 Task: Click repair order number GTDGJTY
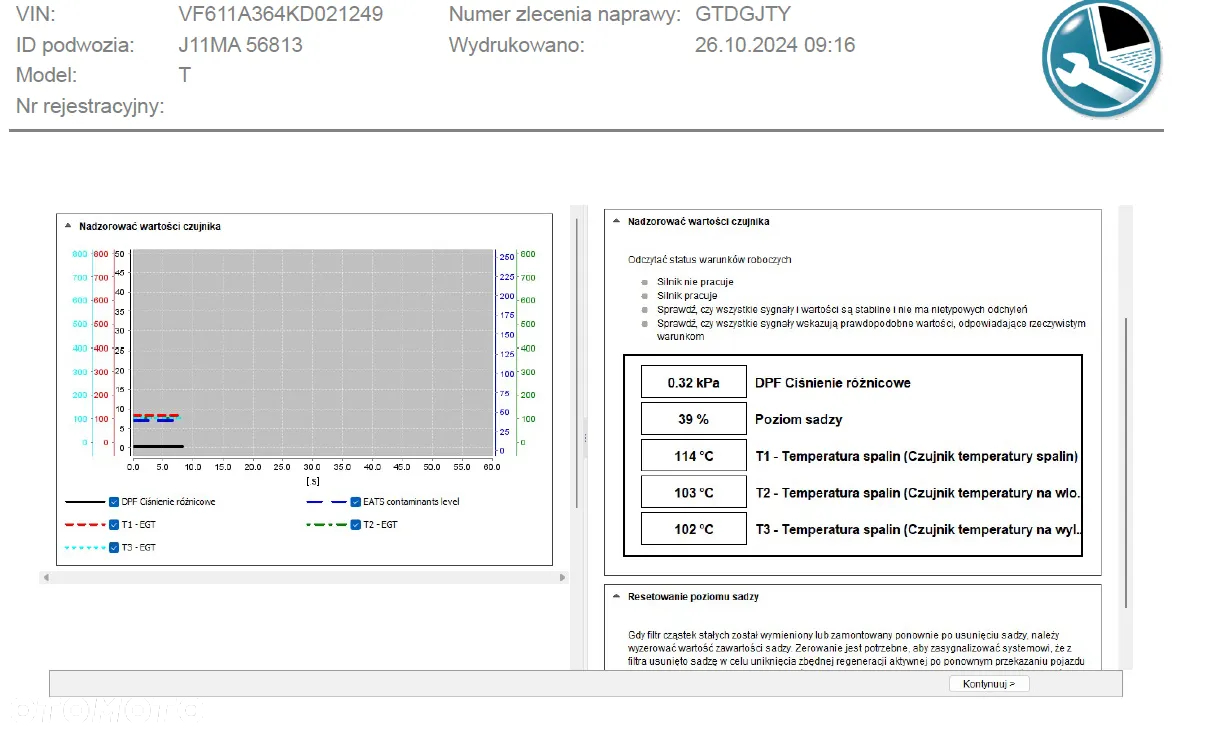click(742, 14)
